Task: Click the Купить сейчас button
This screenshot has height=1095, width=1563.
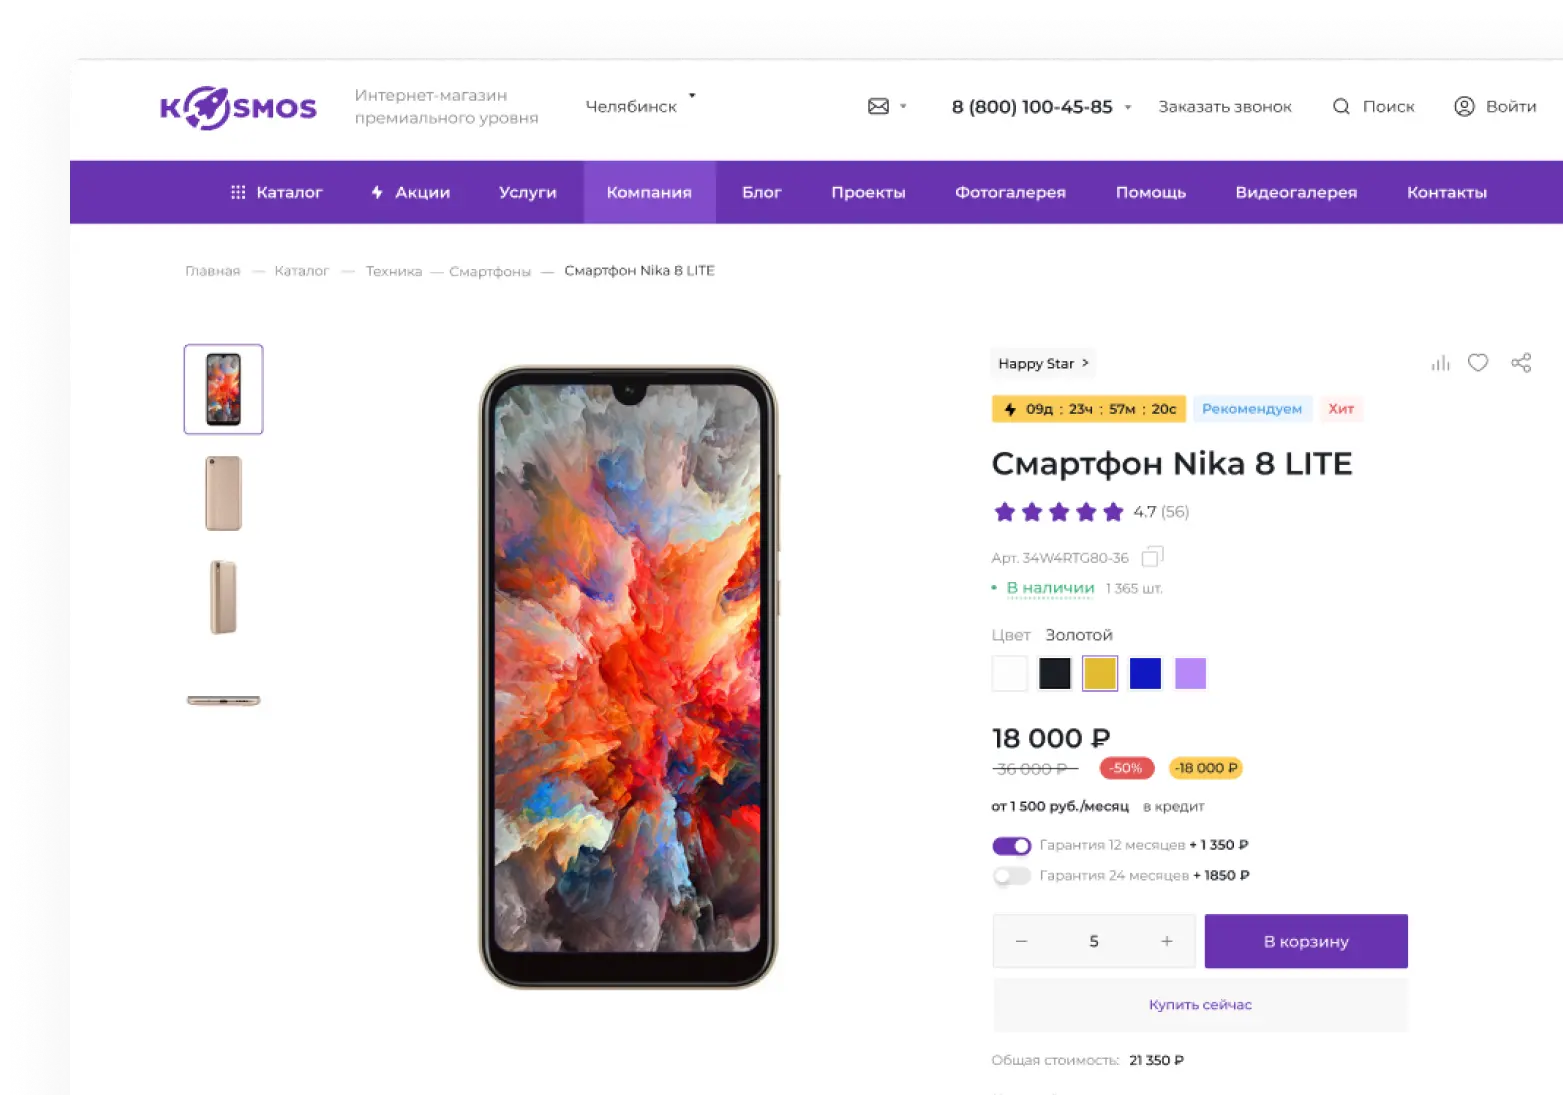Action: click(x=1200, y=1005)
